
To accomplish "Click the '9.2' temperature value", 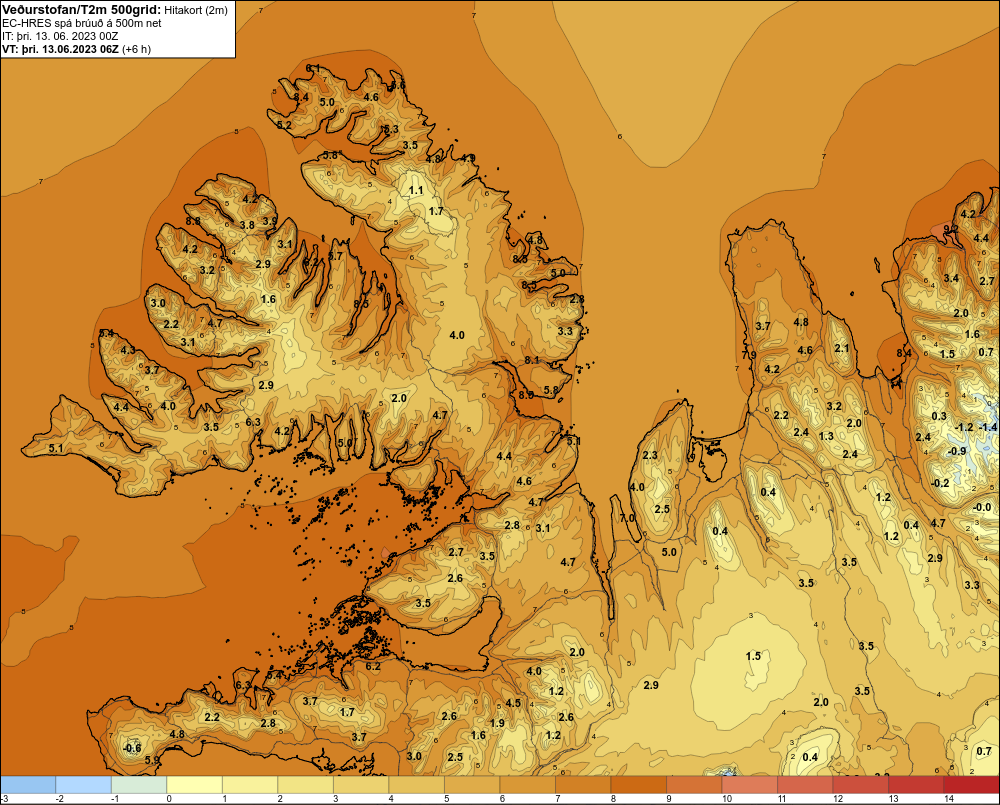I will [x=951, y=229].
